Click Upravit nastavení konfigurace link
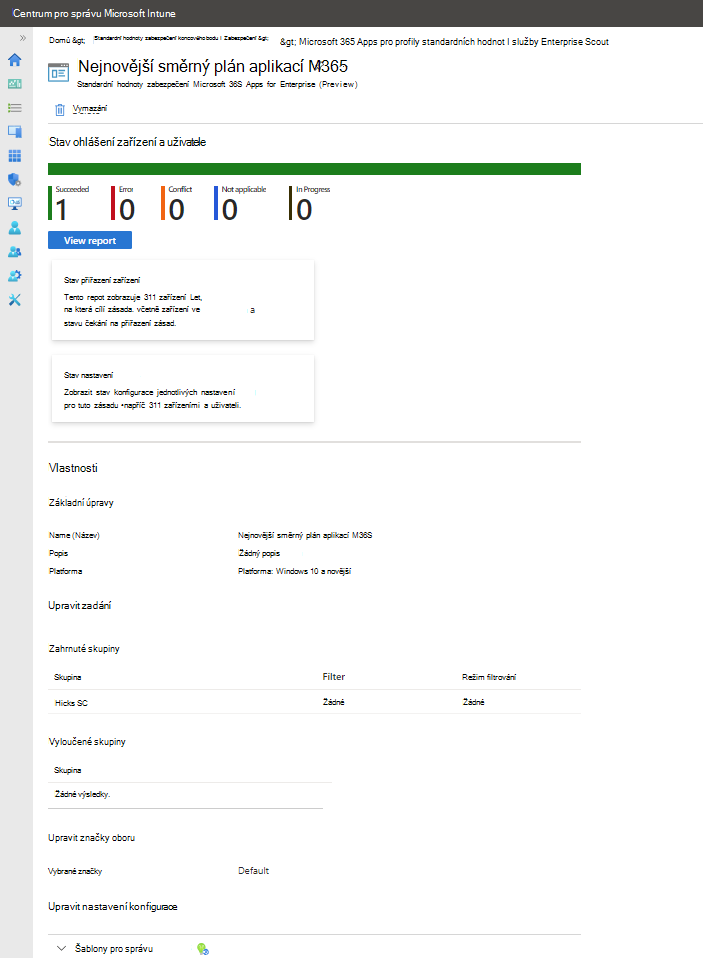The height and width of the screenshot is (958, 703). tap(113, 907)
